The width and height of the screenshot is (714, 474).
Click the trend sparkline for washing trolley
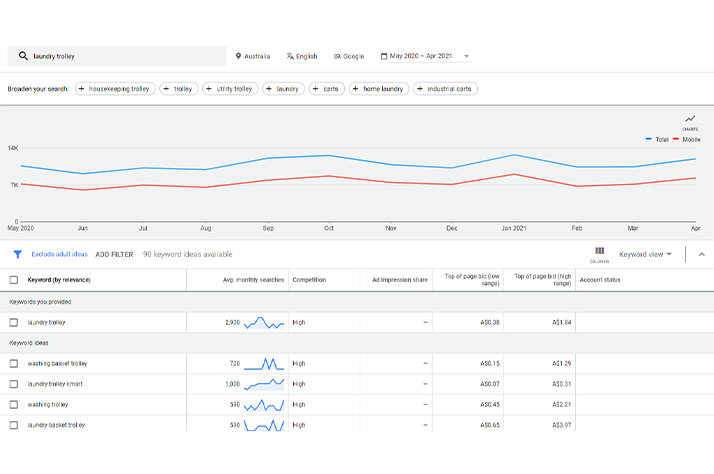click(x=264, y=404)
